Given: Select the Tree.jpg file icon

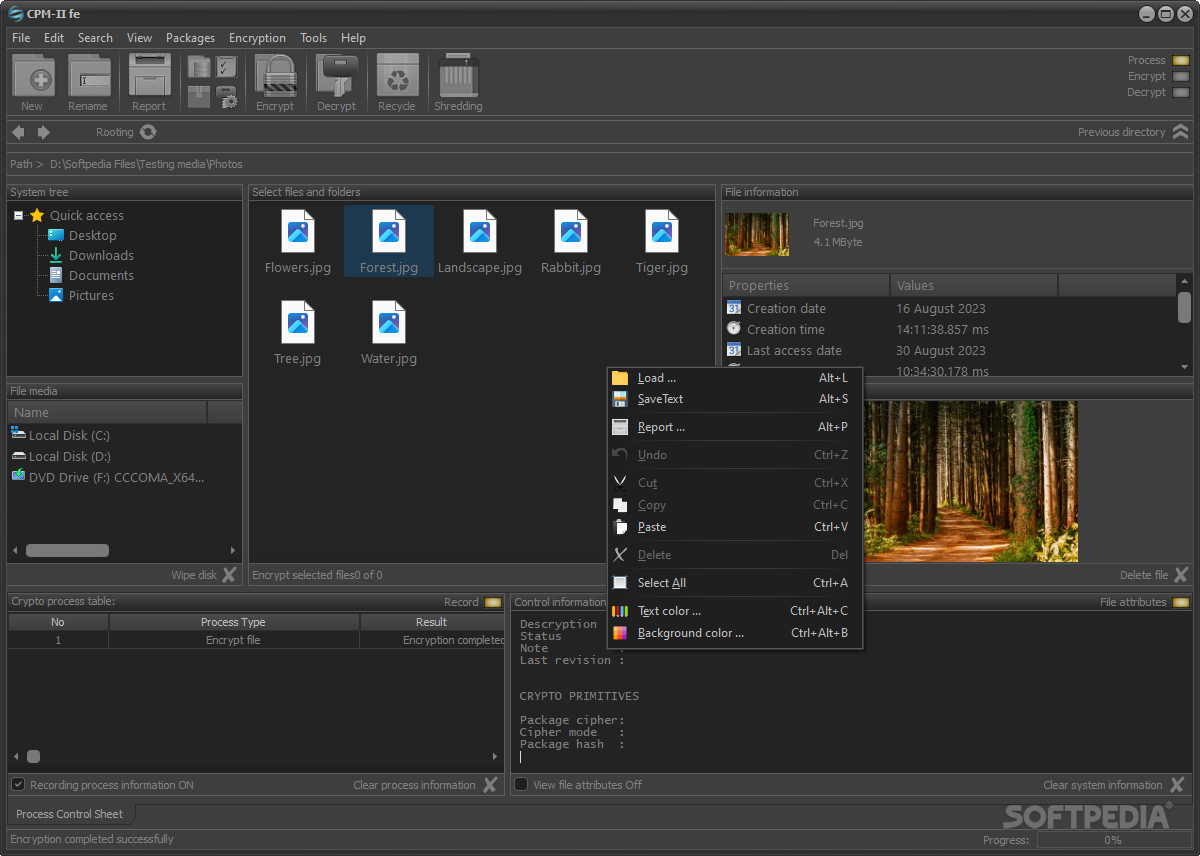Looking at the screenshot, I should pos(298,322).
